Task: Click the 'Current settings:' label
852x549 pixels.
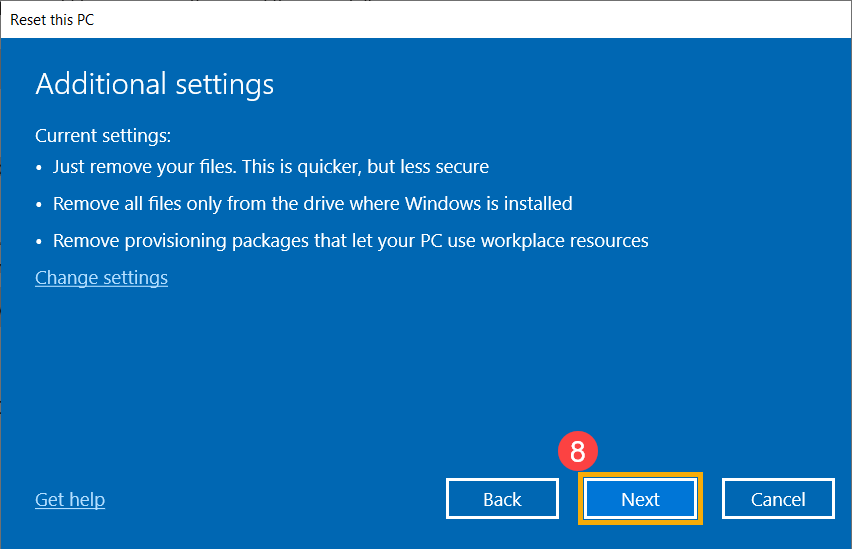Action: pos(103,135)
